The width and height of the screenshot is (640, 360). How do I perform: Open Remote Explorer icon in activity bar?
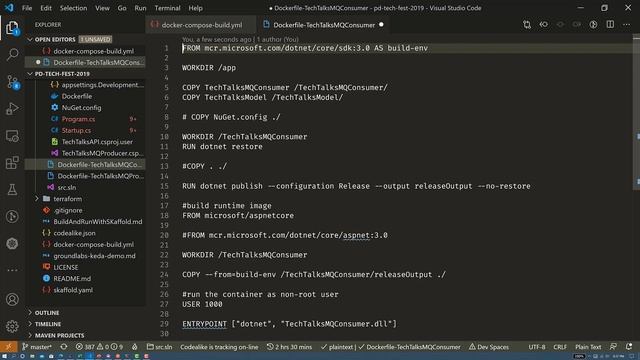pos(12,136)
